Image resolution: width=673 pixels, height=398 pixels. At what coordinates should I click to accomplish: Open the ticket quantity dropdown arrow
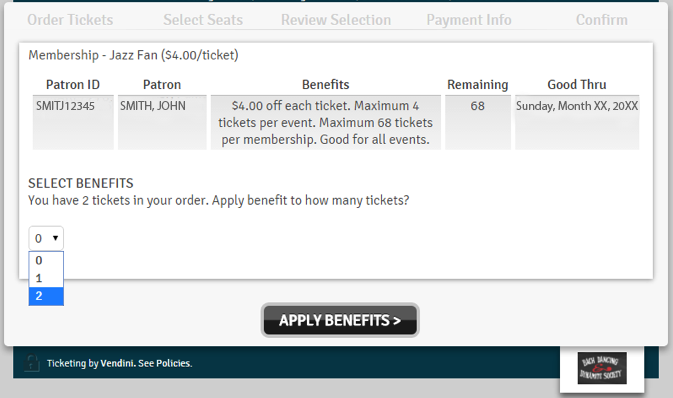pos(55,238)
